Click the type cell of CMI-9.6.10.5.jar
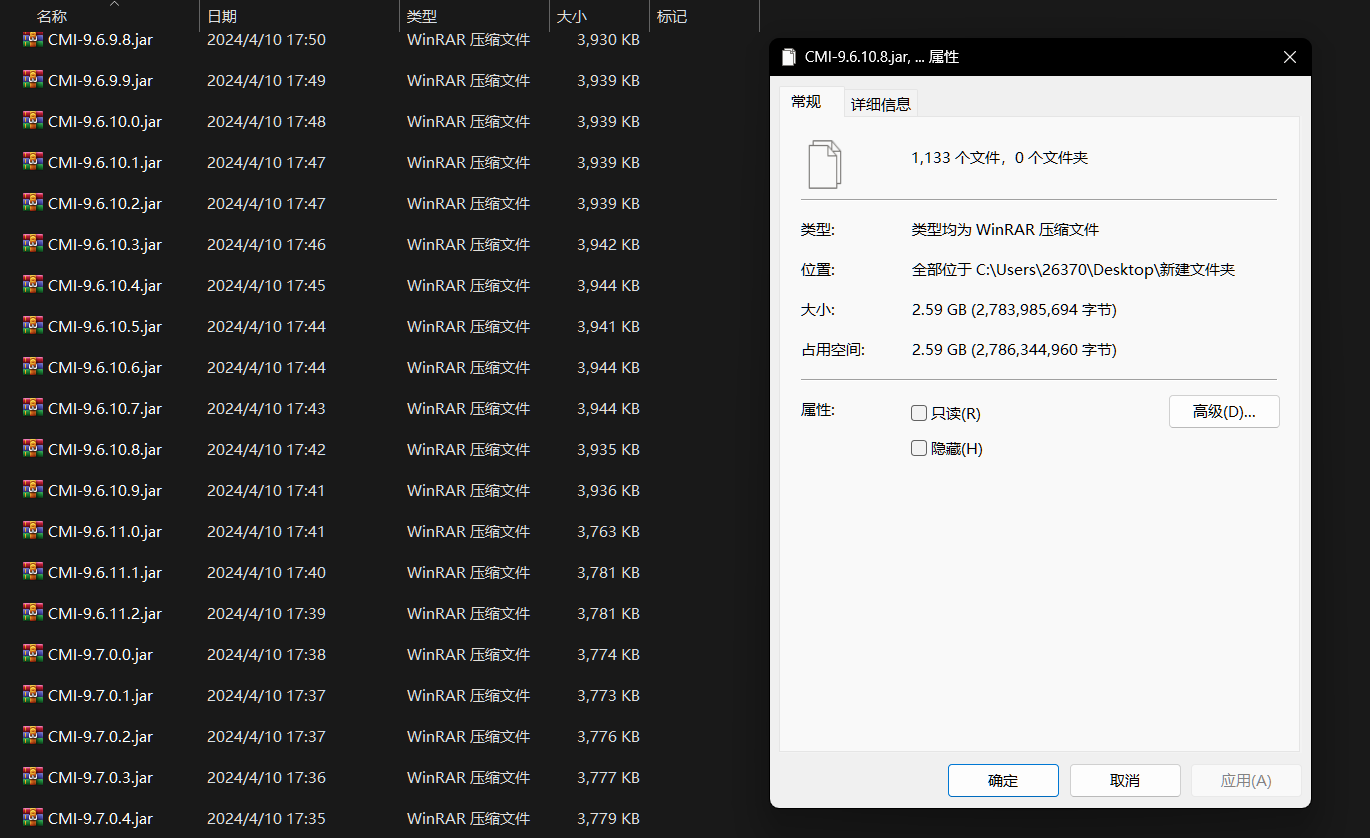The image size is (1370, 838). [x=468, y=326]
